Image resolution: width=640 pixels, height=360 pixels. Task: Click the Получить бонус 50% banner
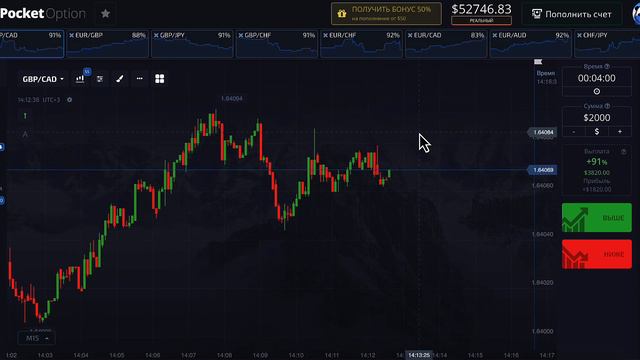pos(386,13)
